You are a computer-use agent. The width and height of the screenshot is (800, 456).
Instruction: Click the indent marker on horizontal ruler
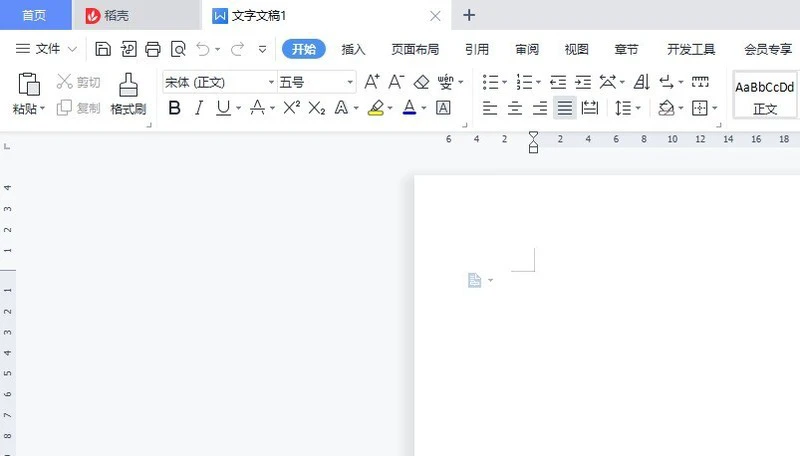click(x=533, y=142)
